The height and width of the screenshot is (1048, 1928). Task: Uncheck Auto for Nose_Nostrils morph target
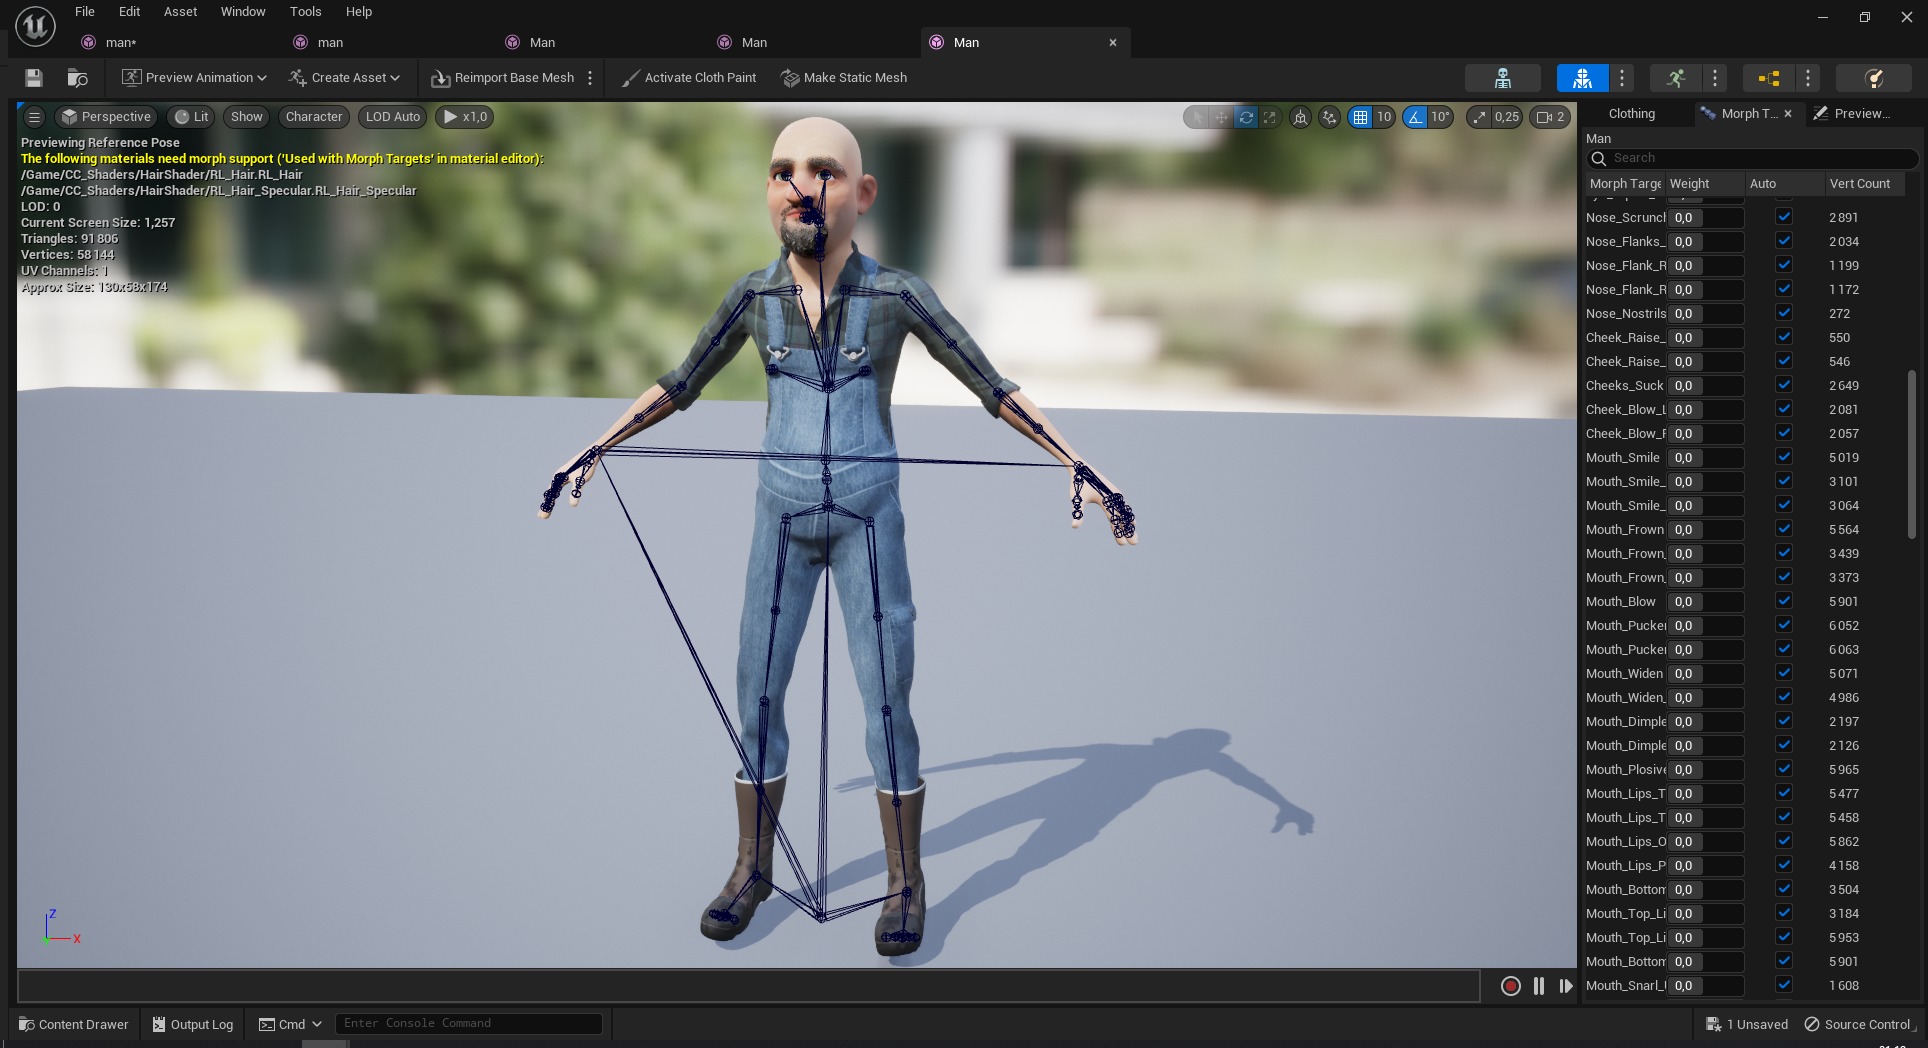1784,313
